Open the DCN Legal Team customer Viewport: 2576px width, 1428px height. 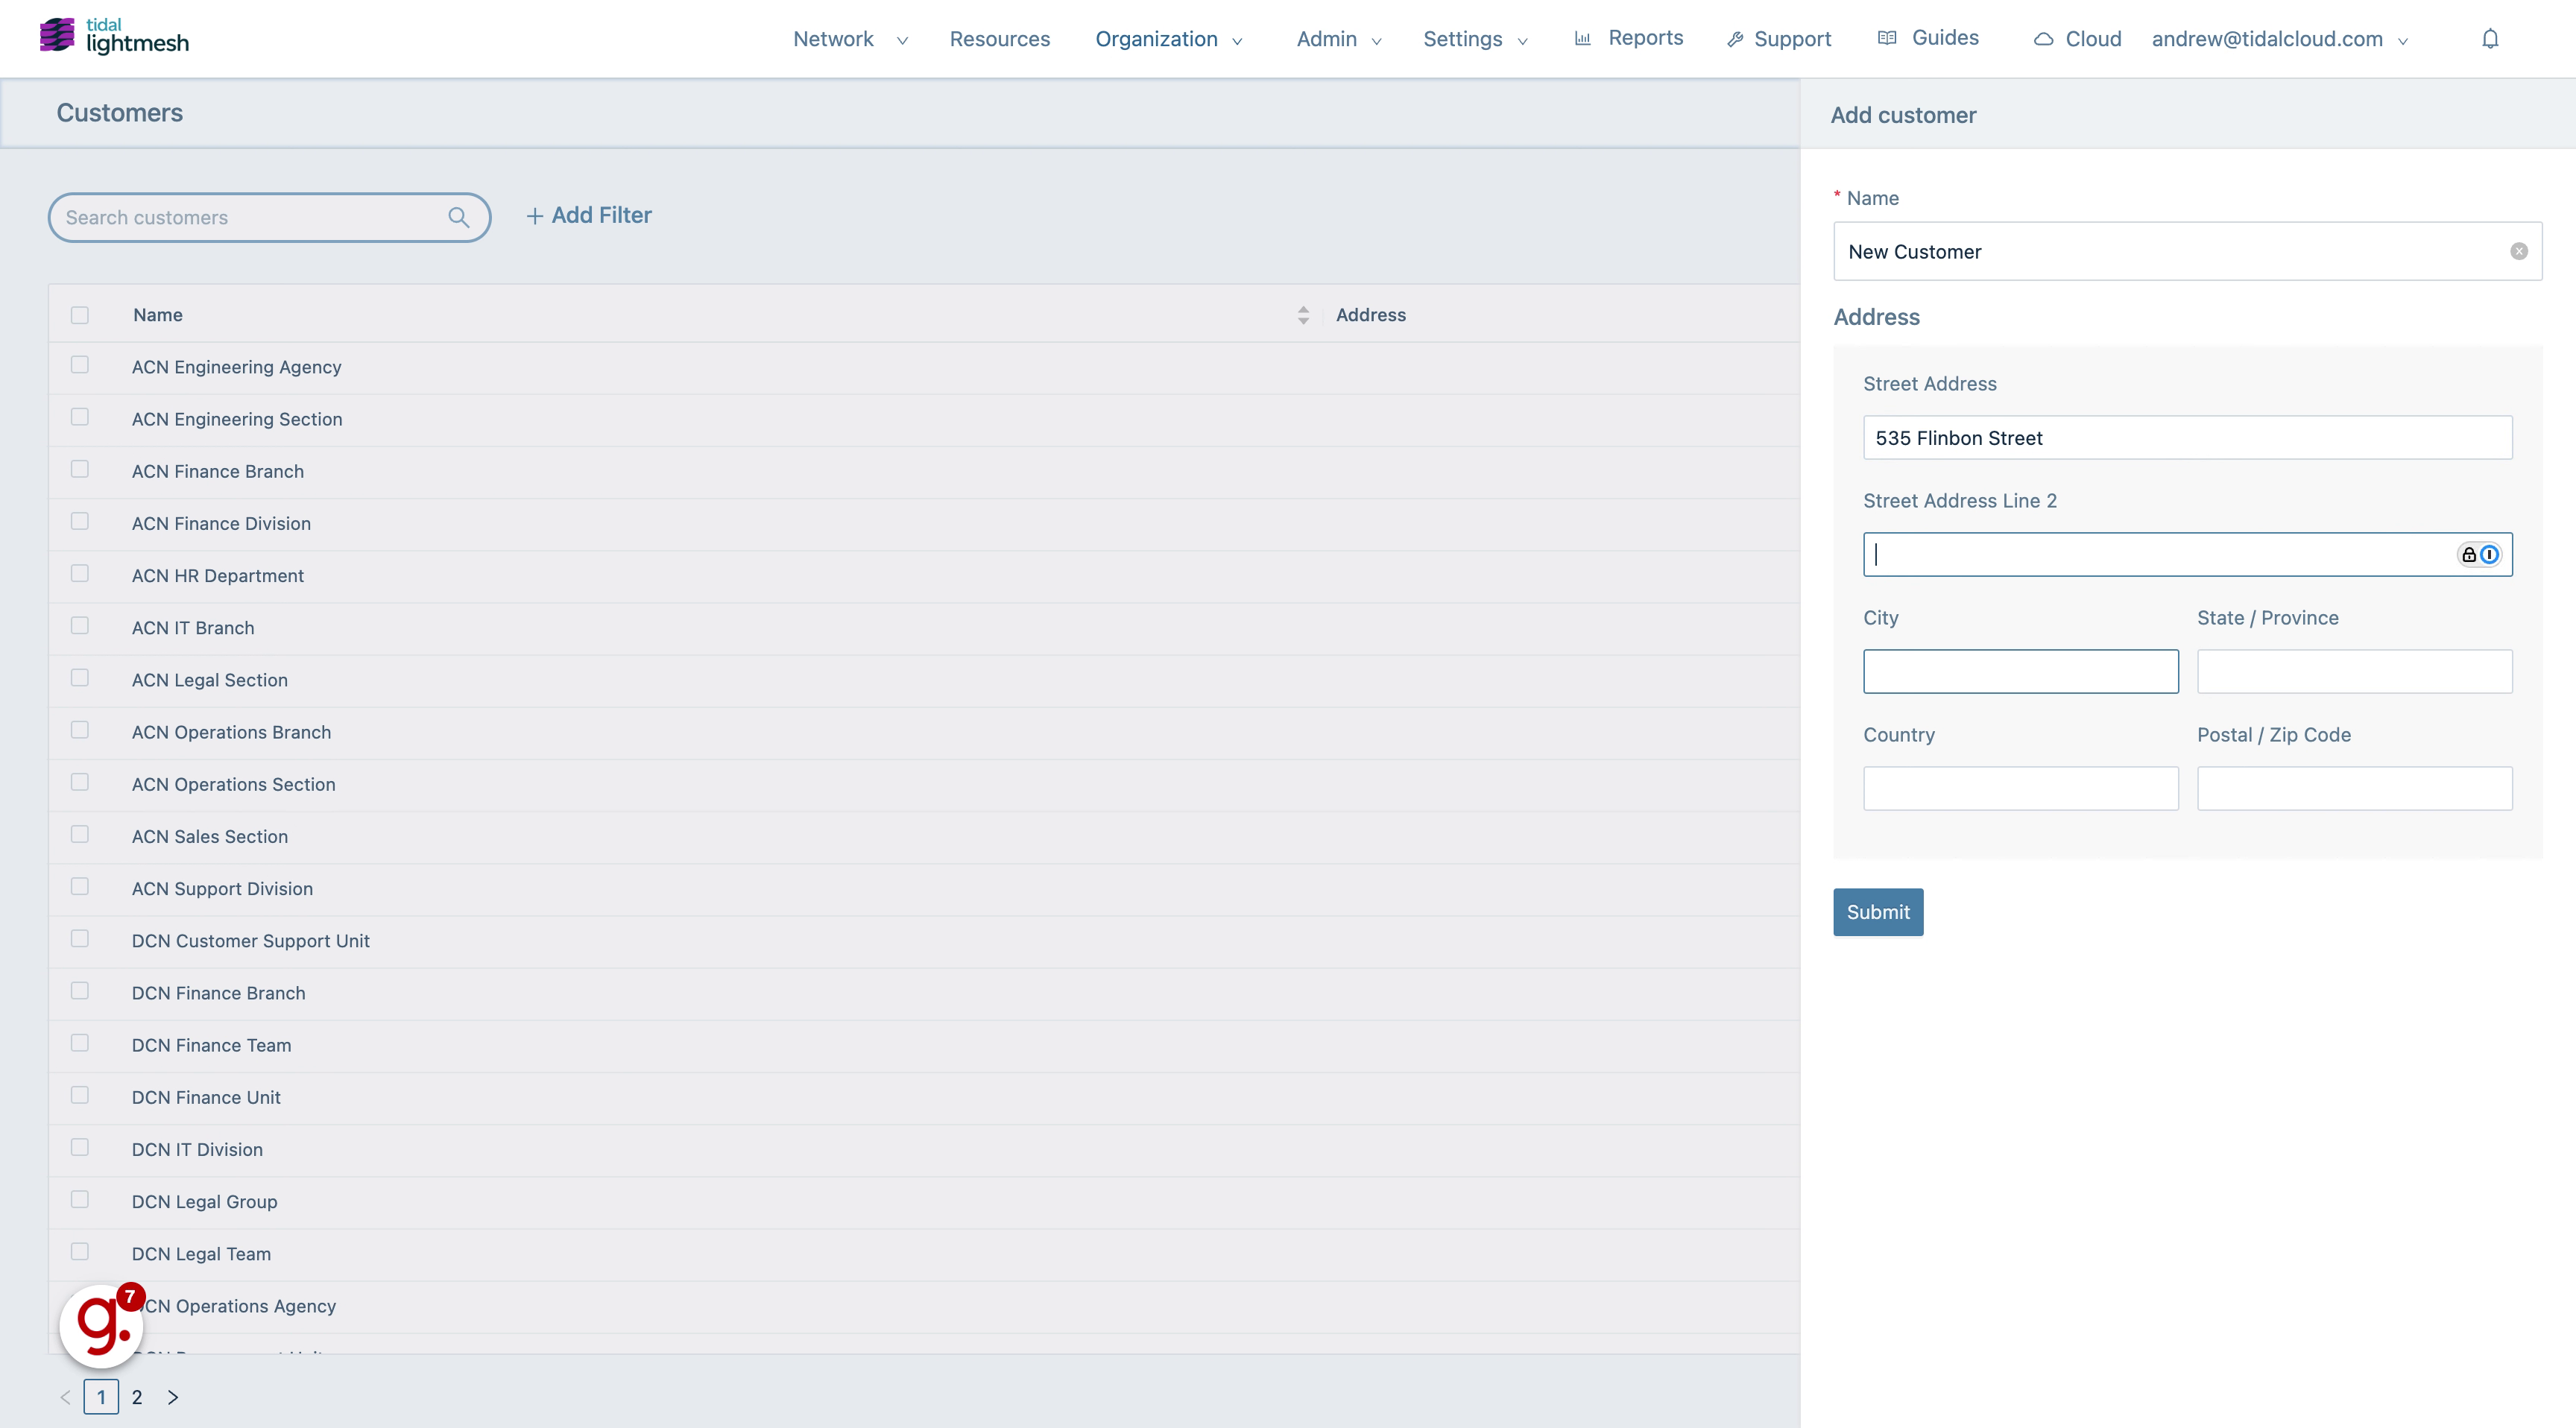201,1253
